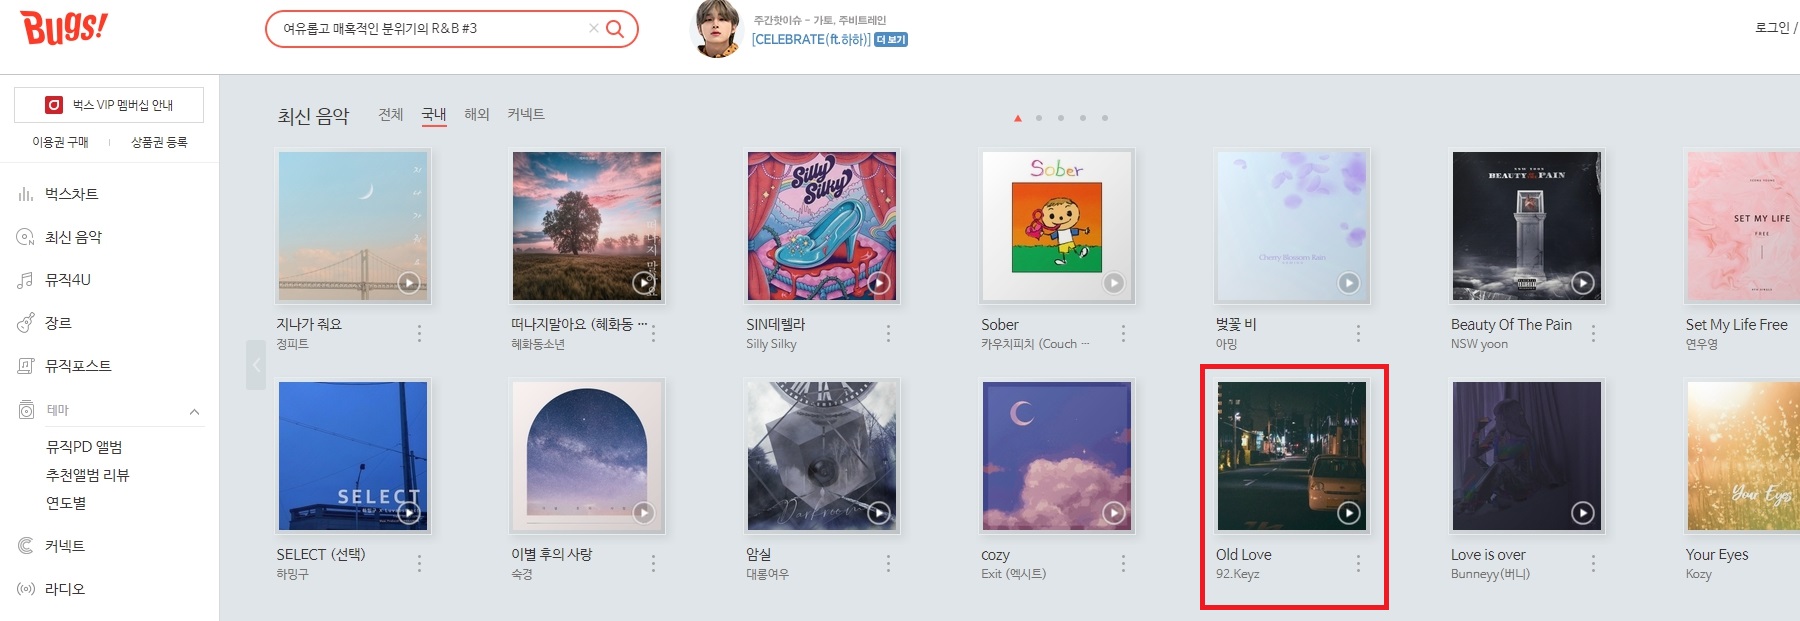Collapse the 테마 section
This screenshot has width=1800, height=621.
[194, 411]
